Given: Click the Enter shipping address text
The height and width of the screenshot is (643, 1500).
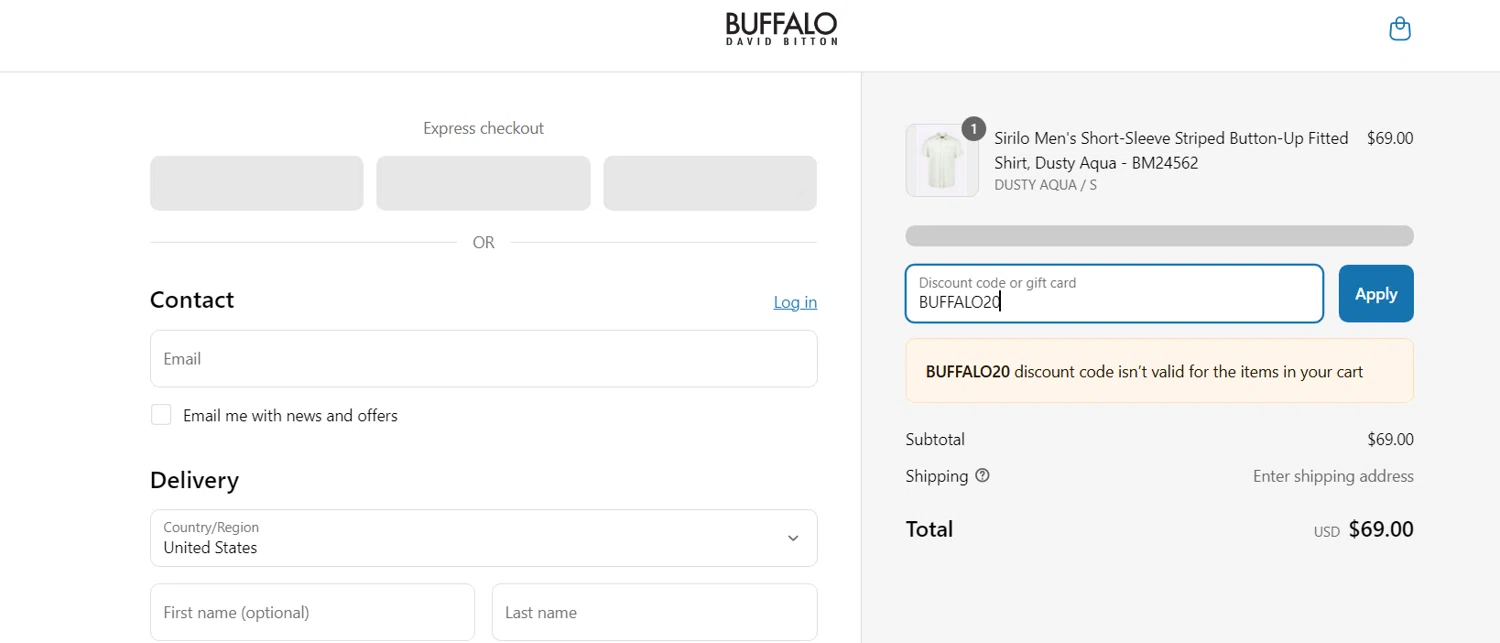Looking at the screenshot, I should tap(1333, 476).
